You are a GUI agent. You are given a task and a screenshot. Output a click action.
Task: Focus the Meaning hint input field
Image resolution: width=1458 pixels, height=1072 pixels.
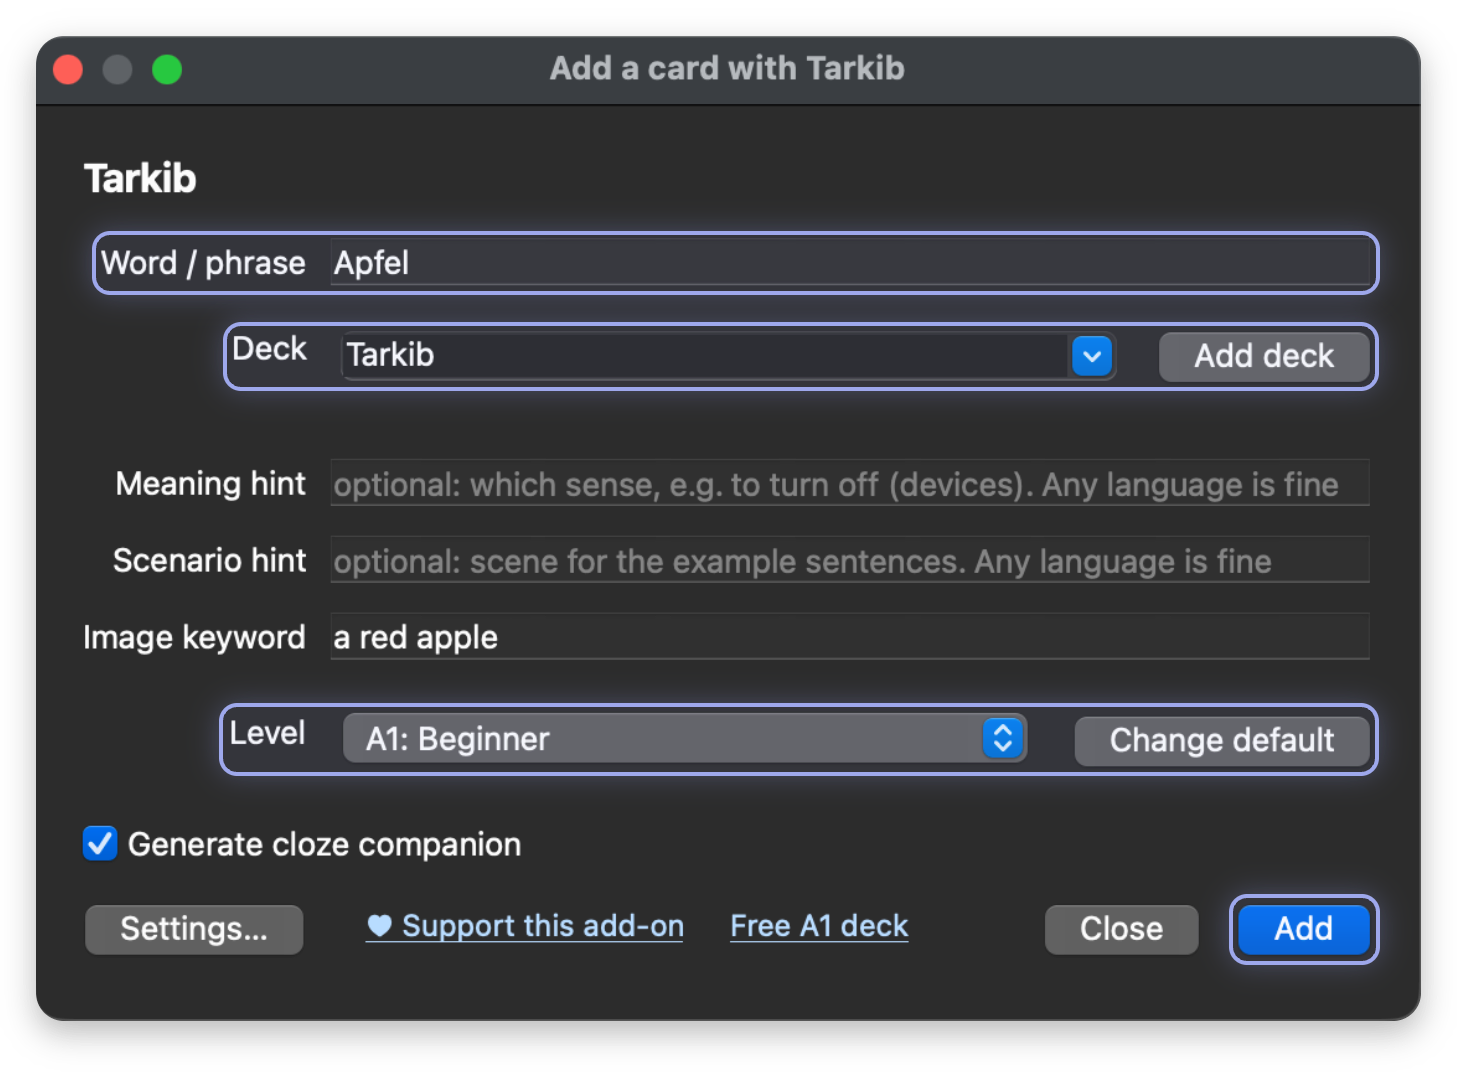[850, 484]
